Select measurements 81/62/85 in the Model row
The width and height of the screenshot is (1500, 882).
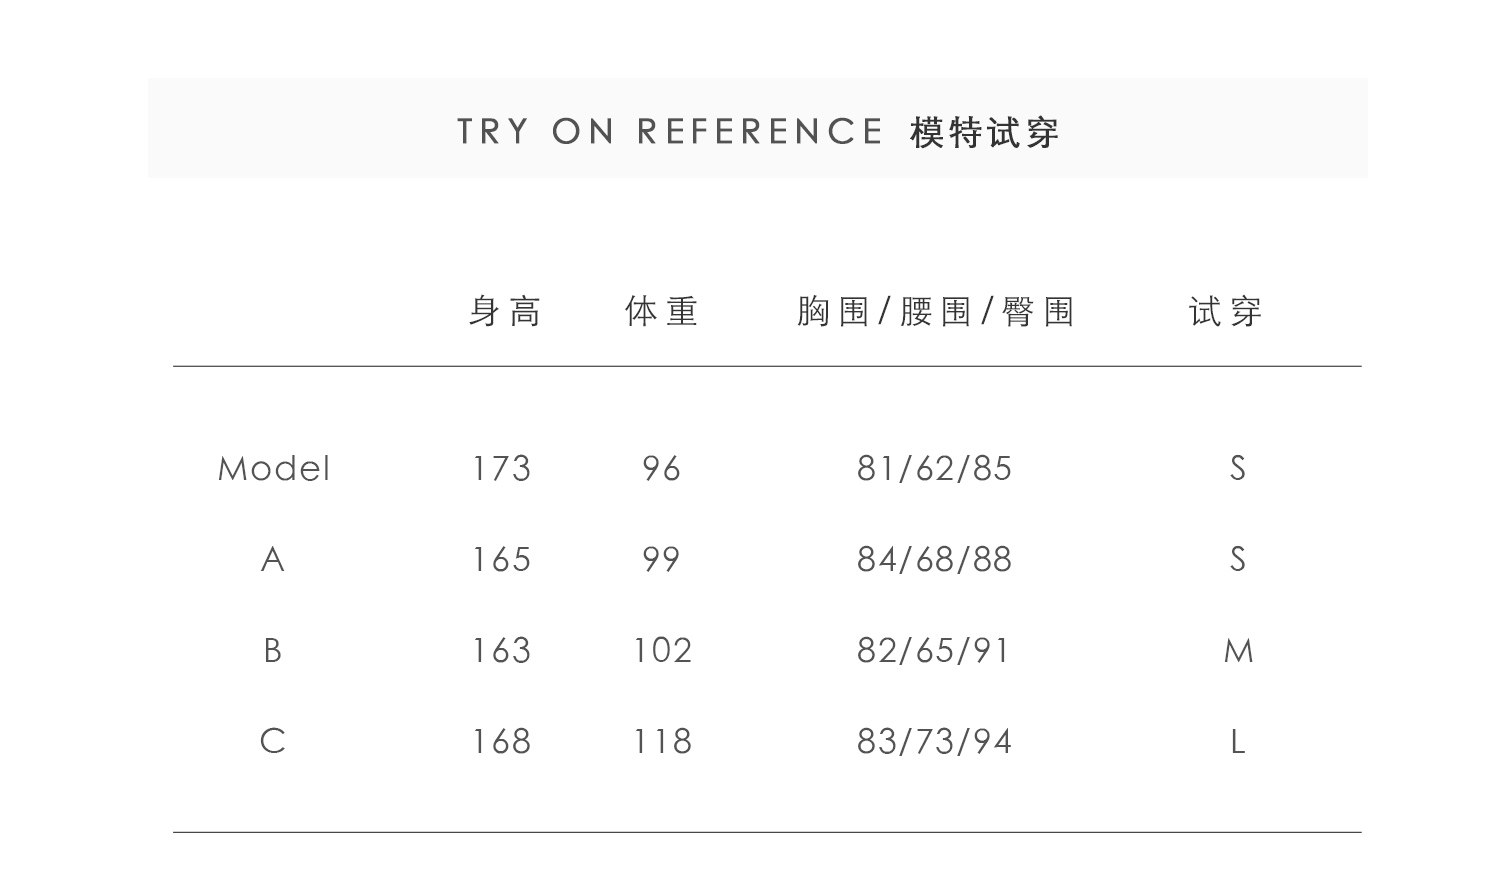point(934,469)
